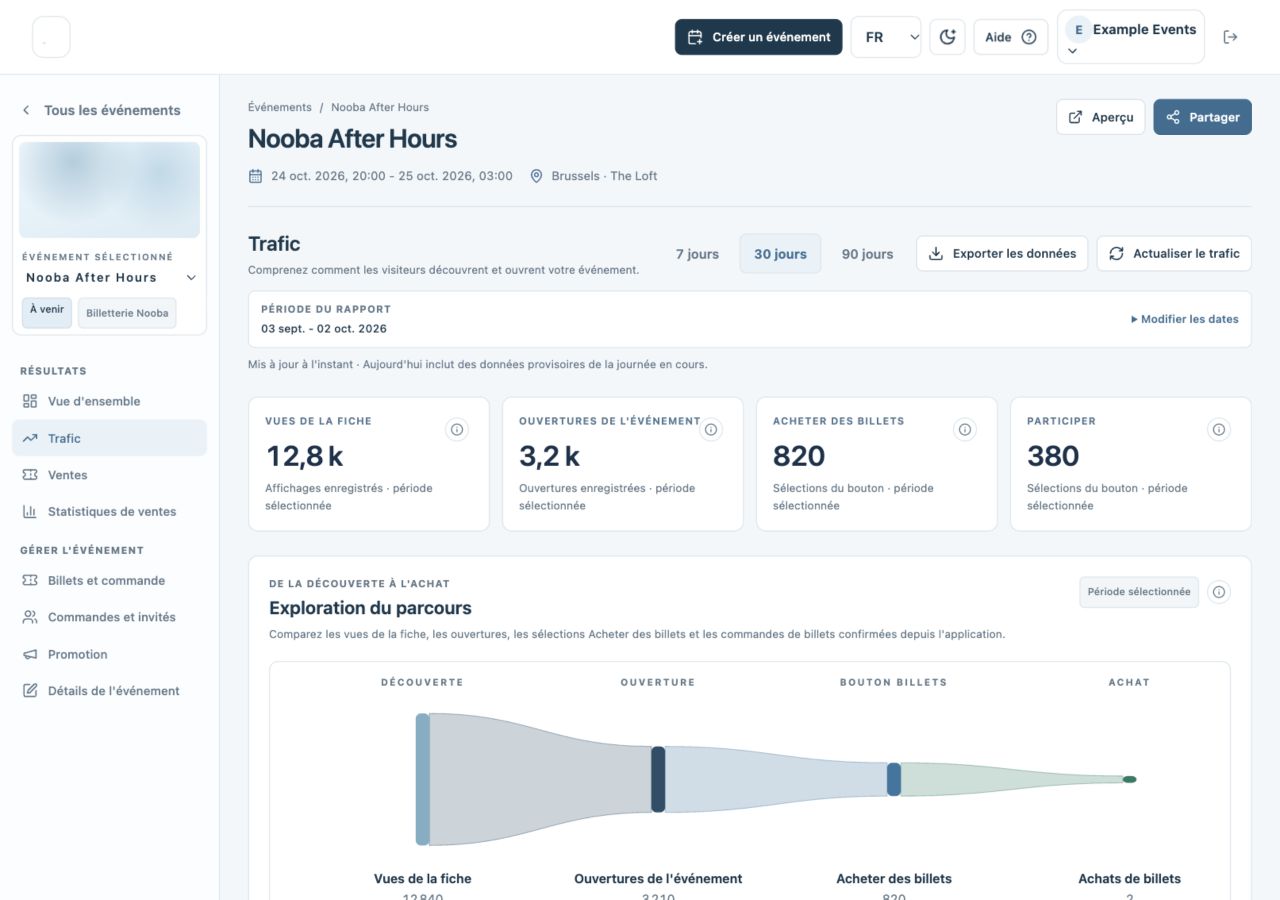Open the info icon on Participer card
The height and width of the screenshot is (900, 1280).
coord(1219,429)
